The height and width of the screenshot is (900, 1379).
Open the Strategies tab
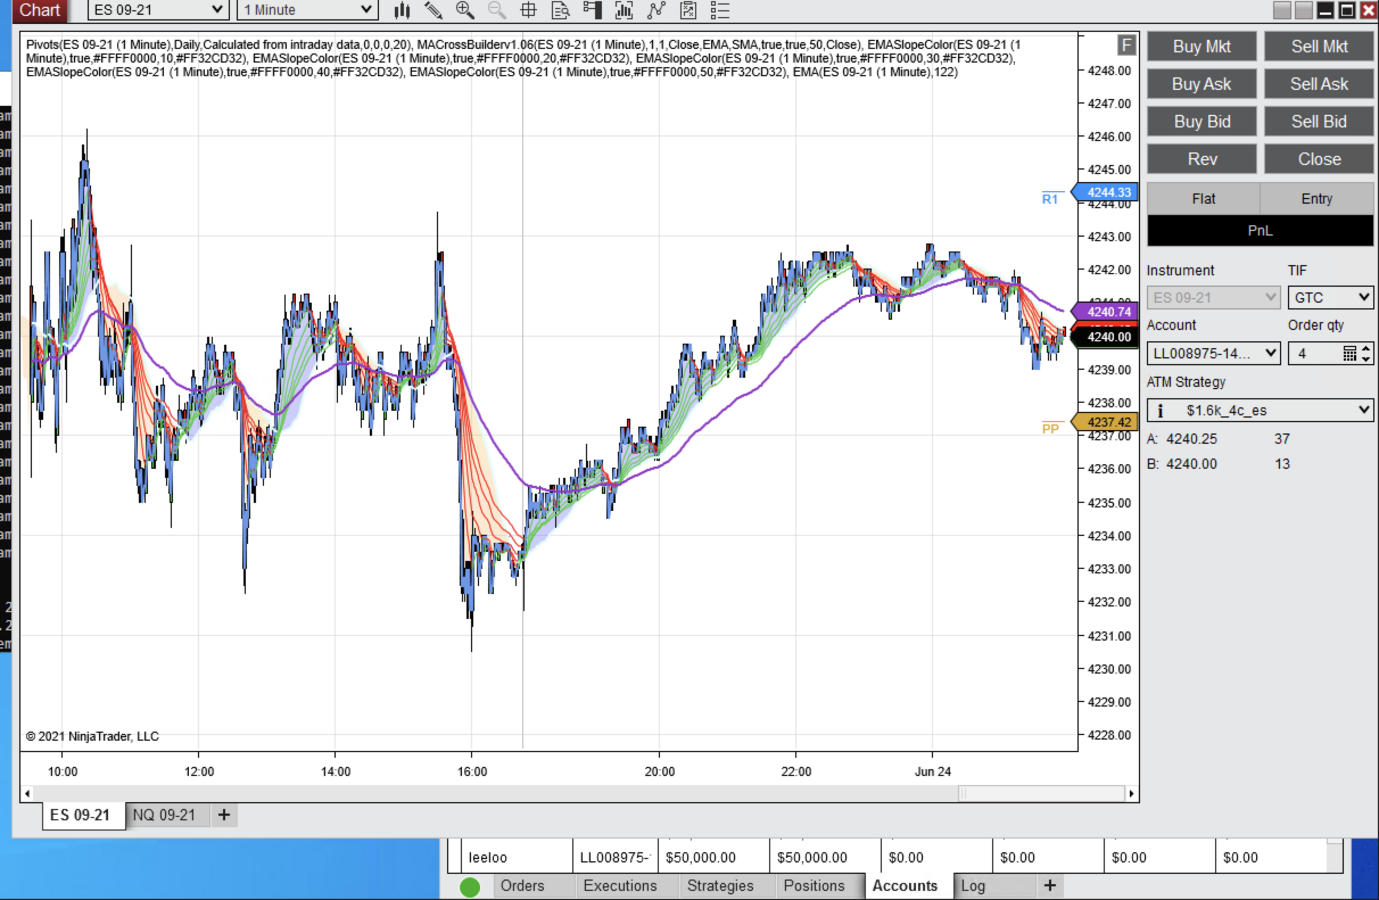[720, 886]
